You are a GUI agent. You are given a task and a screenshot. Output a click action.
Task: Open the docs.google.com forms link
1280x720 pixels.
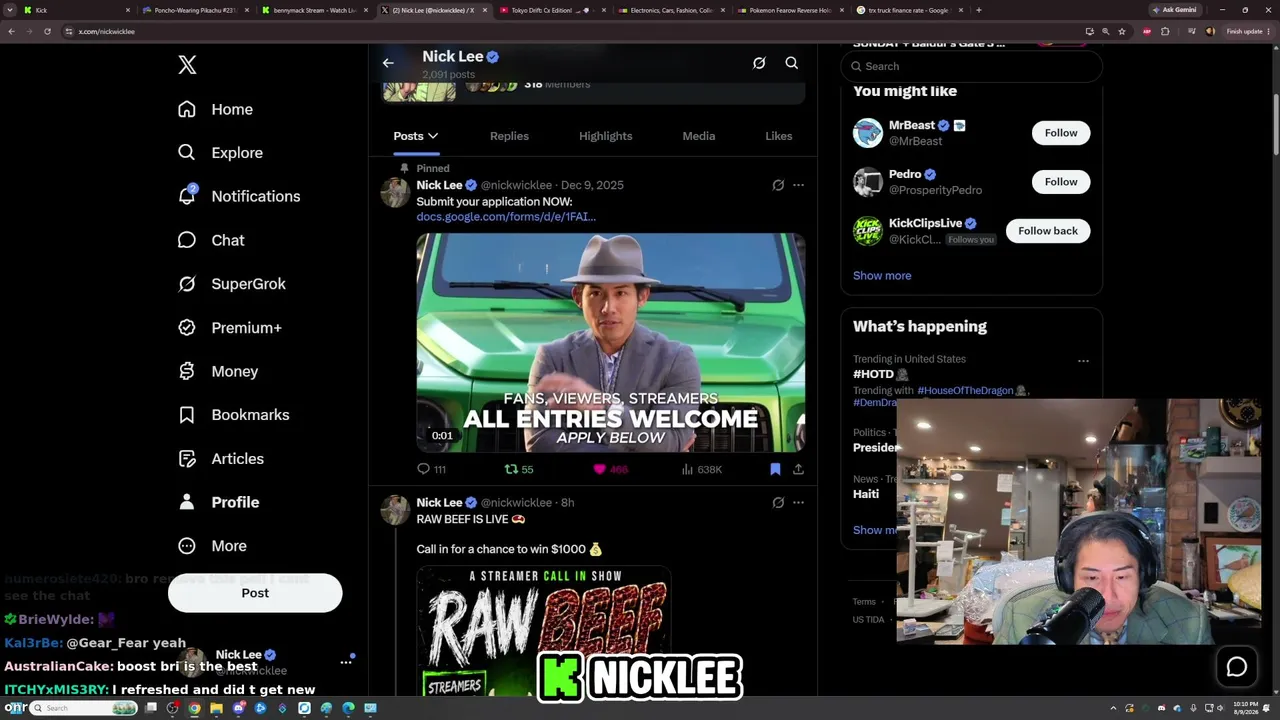[x=506, y=217]
